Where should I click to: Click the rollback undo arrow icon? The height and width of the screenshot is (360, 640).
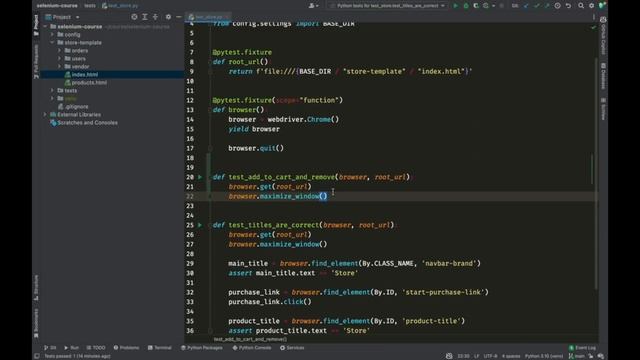point(568,6)
